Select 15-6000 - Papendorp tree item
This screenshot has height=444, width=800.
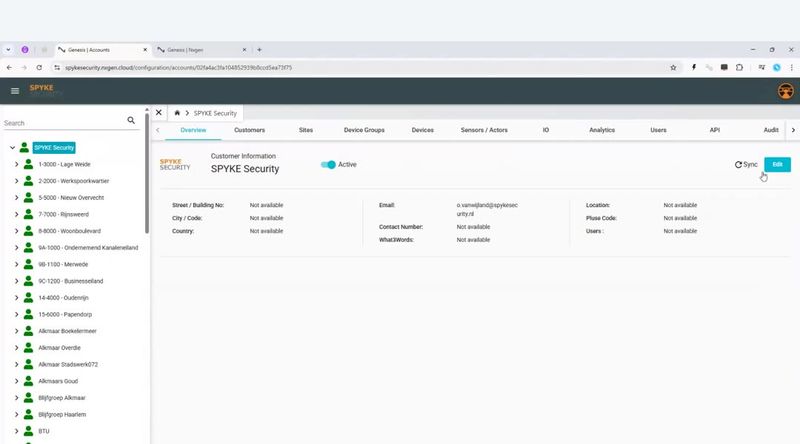pos(65,314)
